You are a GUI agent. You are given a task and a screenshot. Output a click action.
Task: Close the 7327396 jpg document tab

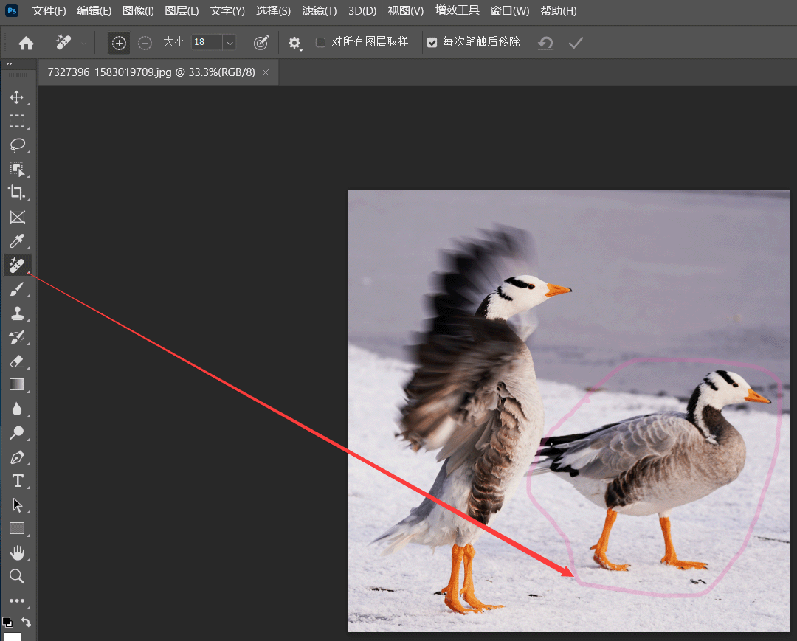(265, 72)
